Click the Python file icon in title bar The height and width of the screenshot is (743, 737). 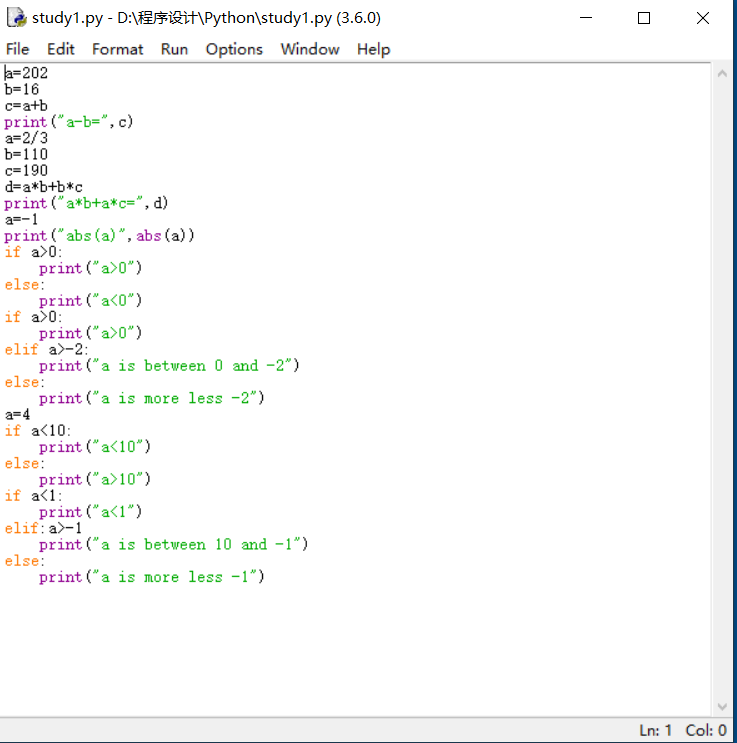tap(17, 18)
